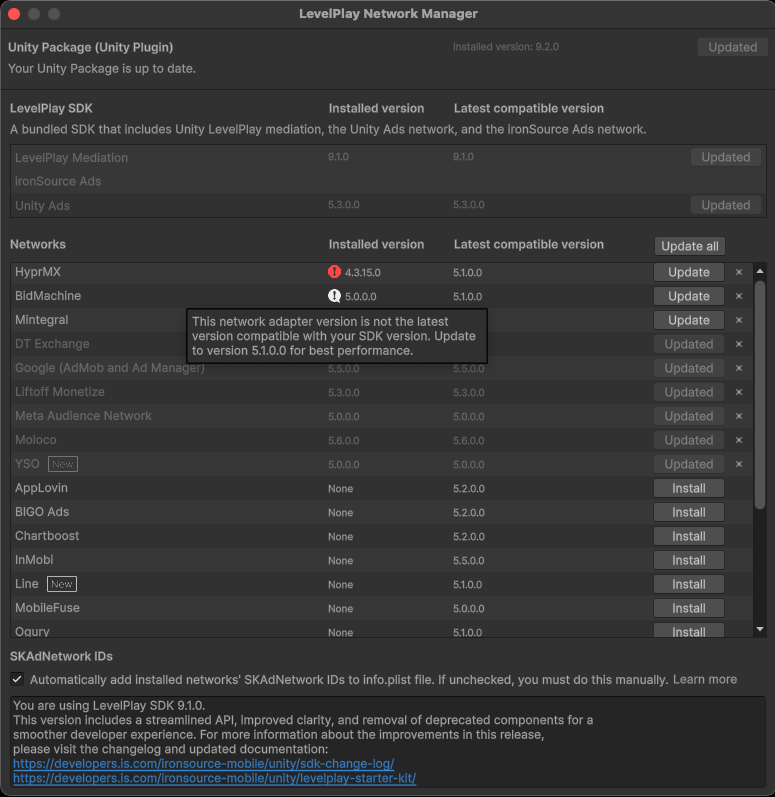Update the Mintegral adapter

[x=688, y=320]
